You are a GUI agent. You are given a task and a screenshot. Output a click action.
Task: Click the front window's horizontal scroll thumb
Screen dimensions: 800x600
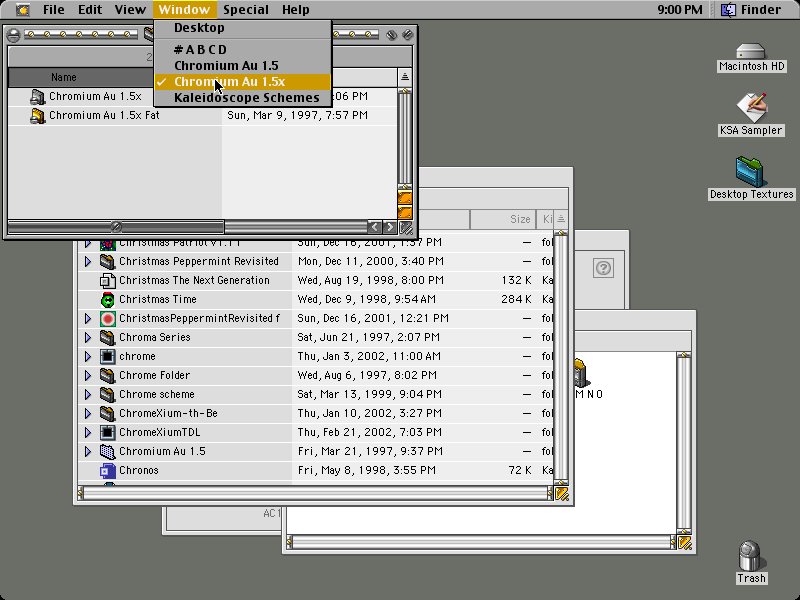point(116,227)
